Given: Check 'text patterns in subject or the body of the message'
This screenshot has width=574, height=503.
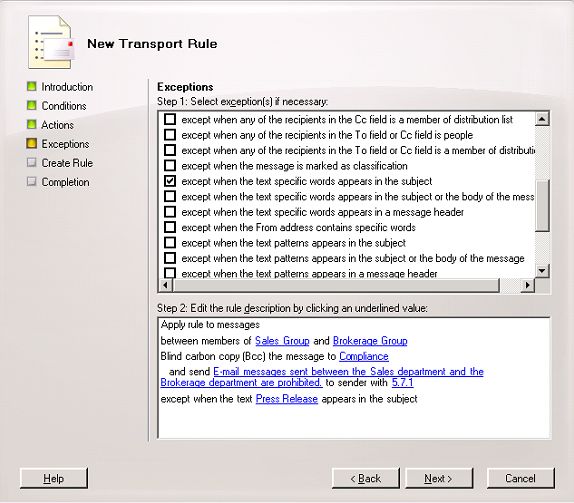Looking at the screenshot, I should tap(170, 258).
